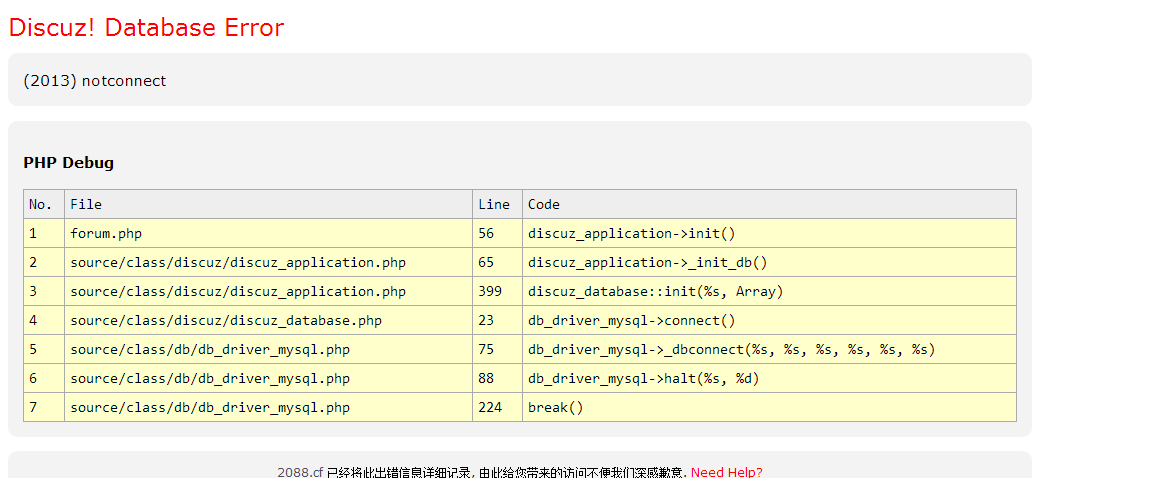Click line number 224
Screen dimensions: 1149x478
(498, 407)
